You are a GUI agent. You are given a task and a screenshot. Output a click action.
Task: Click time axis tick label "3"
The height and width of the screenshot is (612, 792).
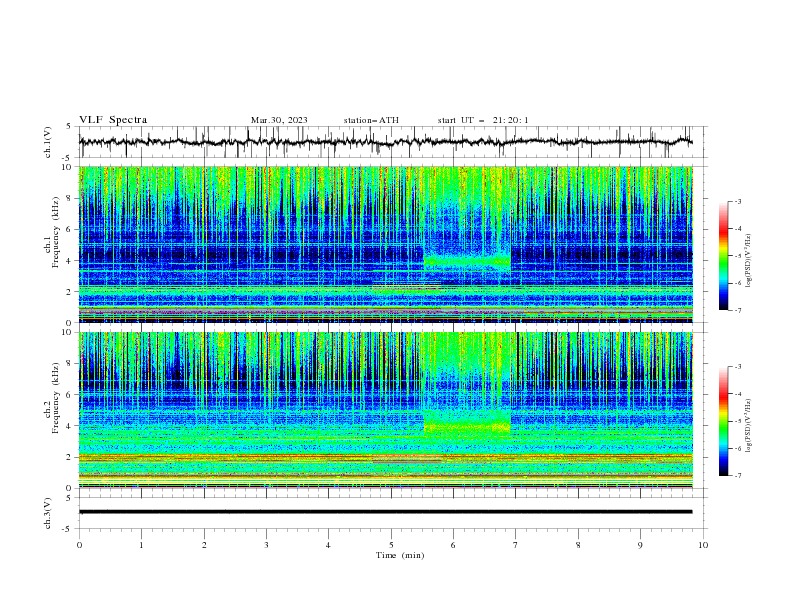click(x=266, y=545)
